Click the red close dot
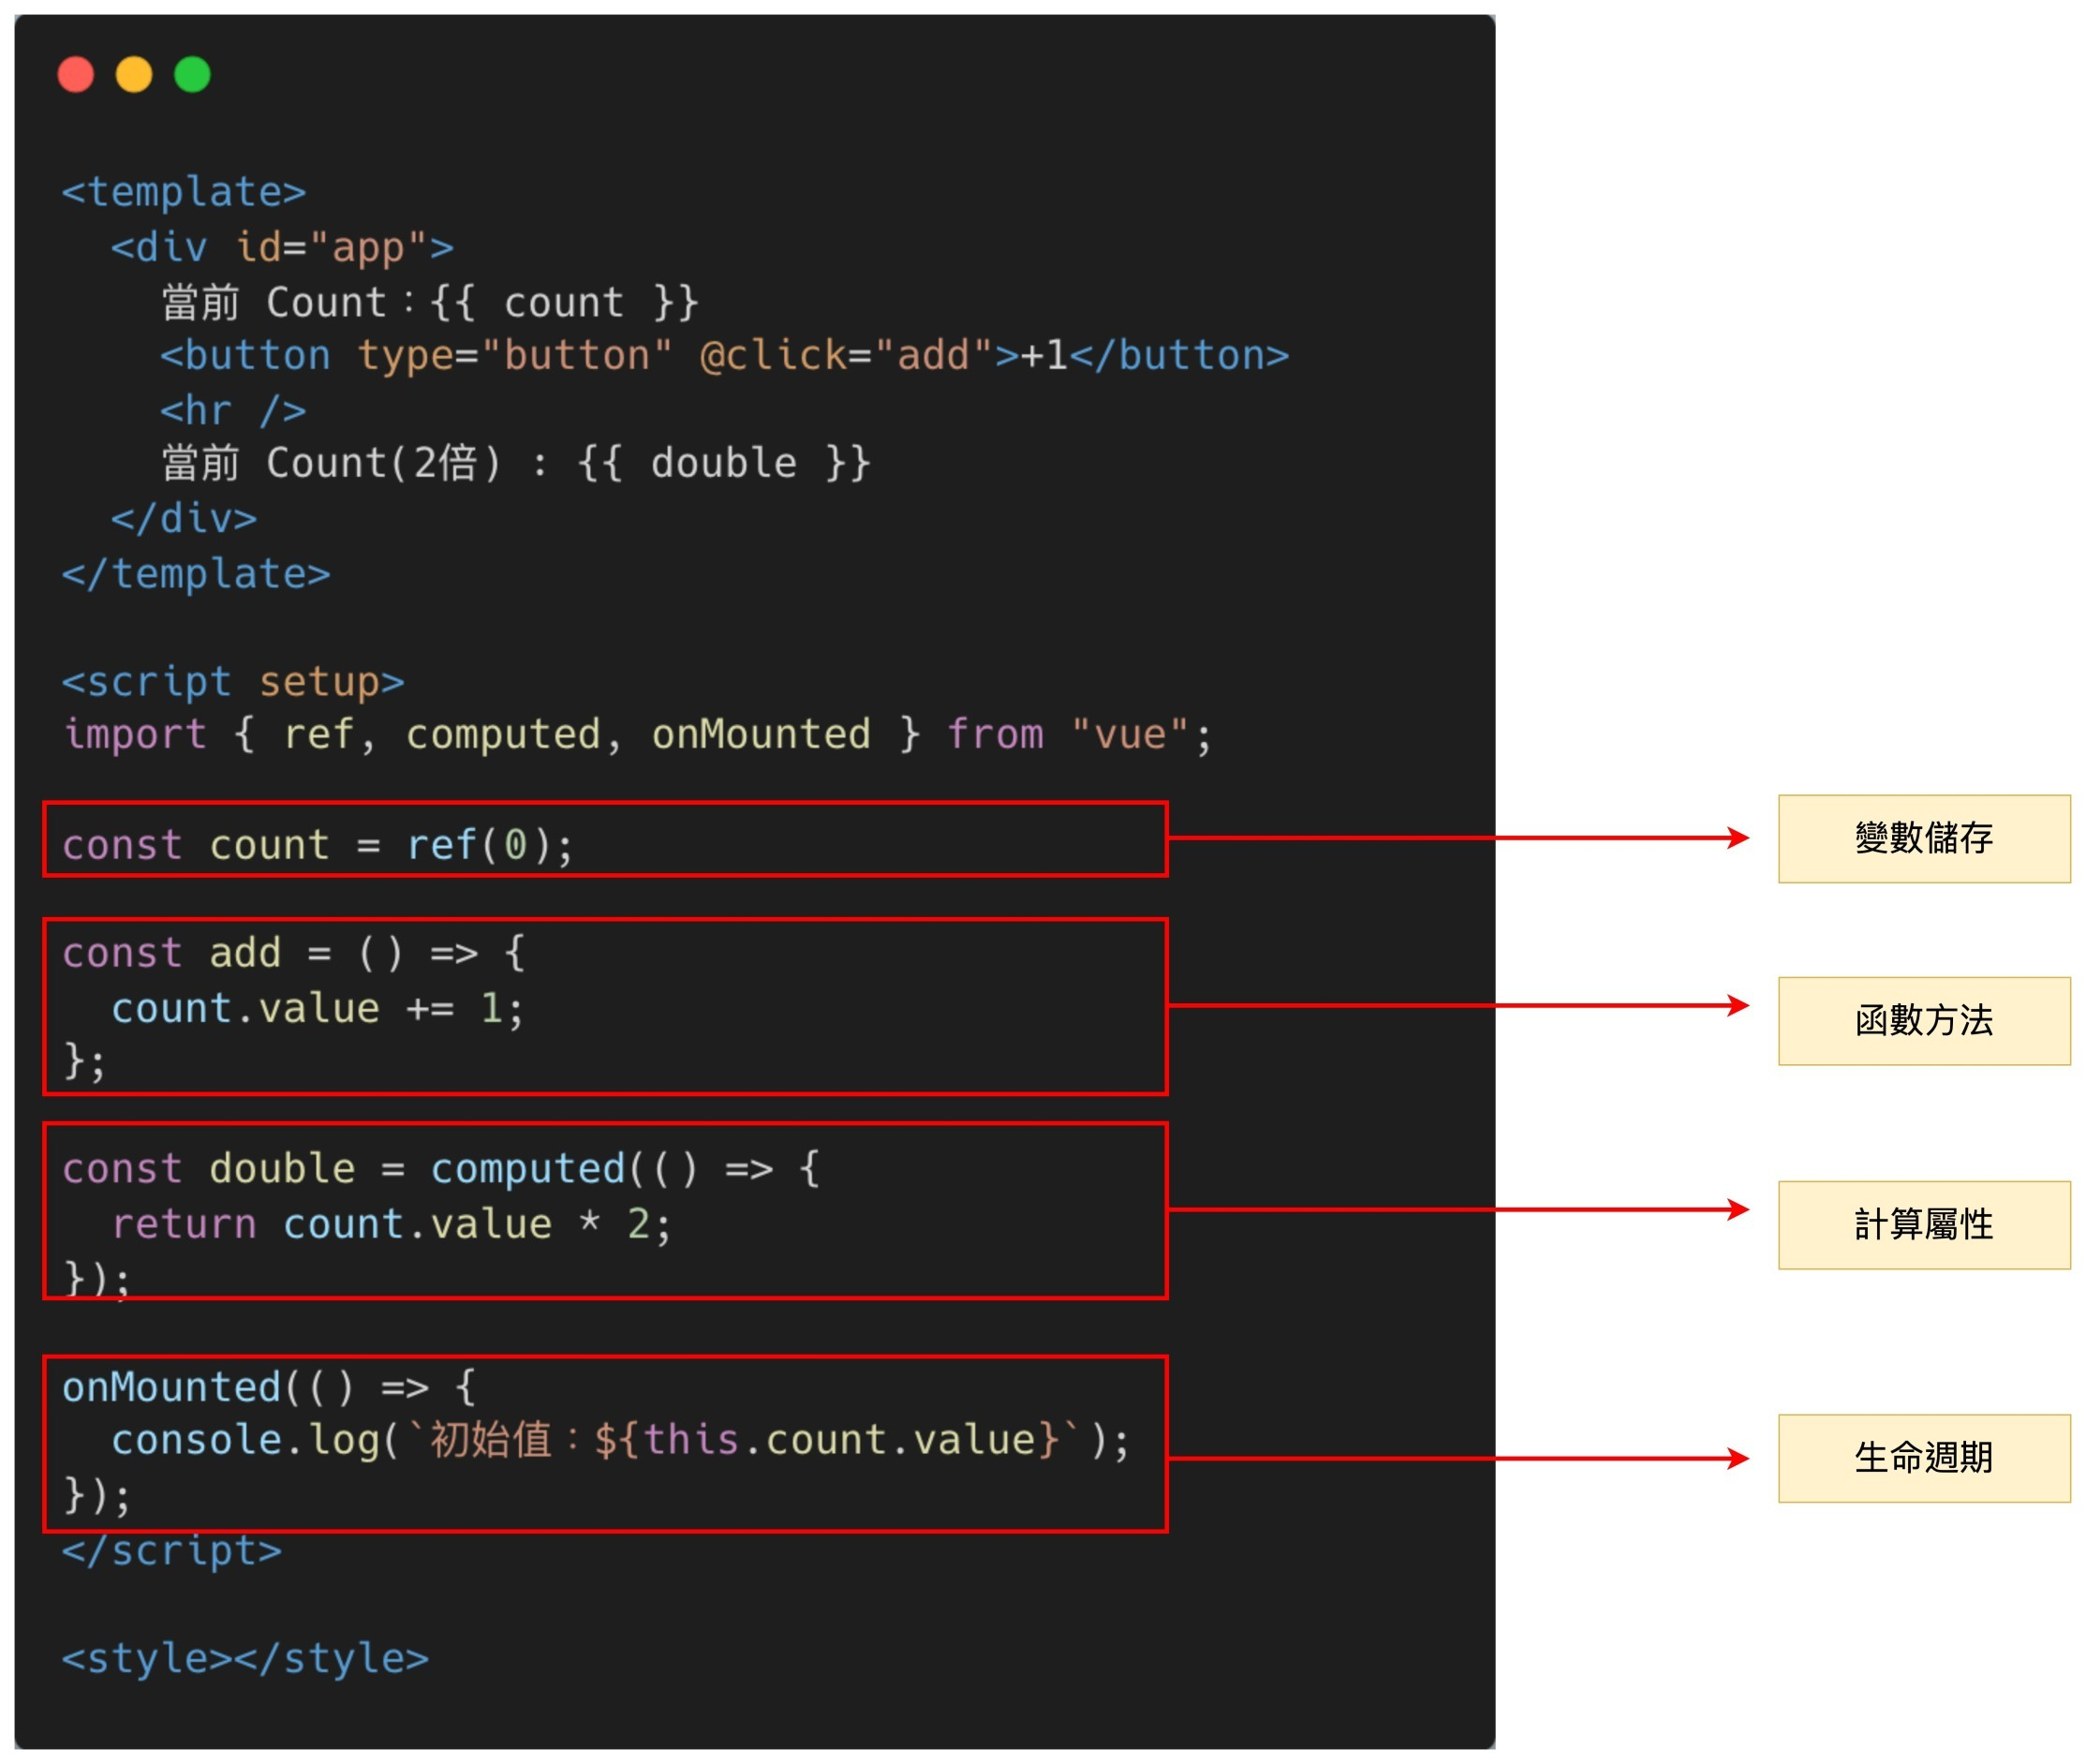 pos(76,75)
